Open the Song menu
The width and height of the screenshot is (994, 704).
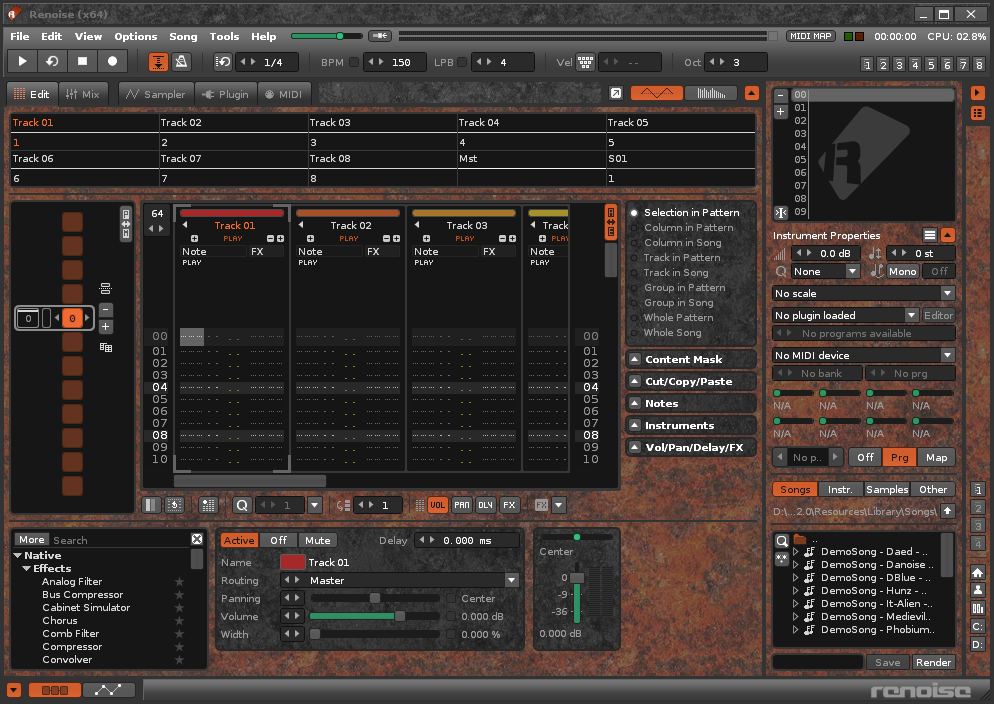point(183,36)
